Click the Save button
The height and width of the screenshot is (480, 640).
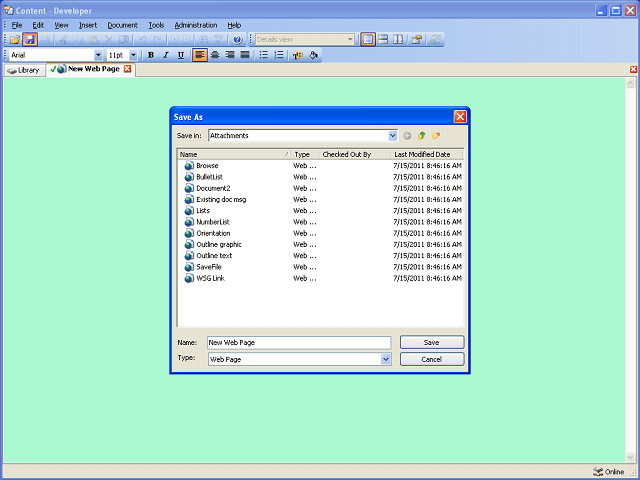point(432,342)
